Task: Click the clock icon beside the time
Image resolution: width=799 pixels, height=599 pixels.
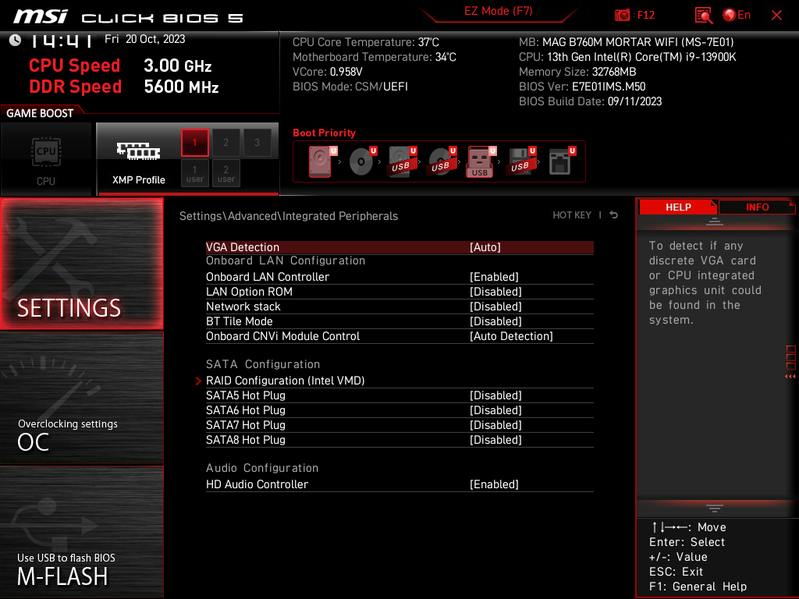Action: (15, 40)
